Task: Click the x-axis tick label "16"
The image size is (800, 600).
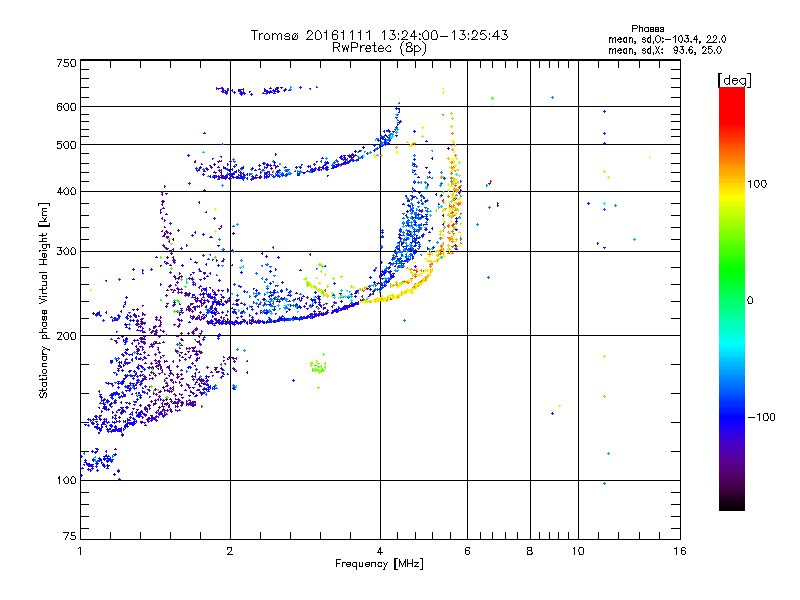Action: [x=680, y=551]
